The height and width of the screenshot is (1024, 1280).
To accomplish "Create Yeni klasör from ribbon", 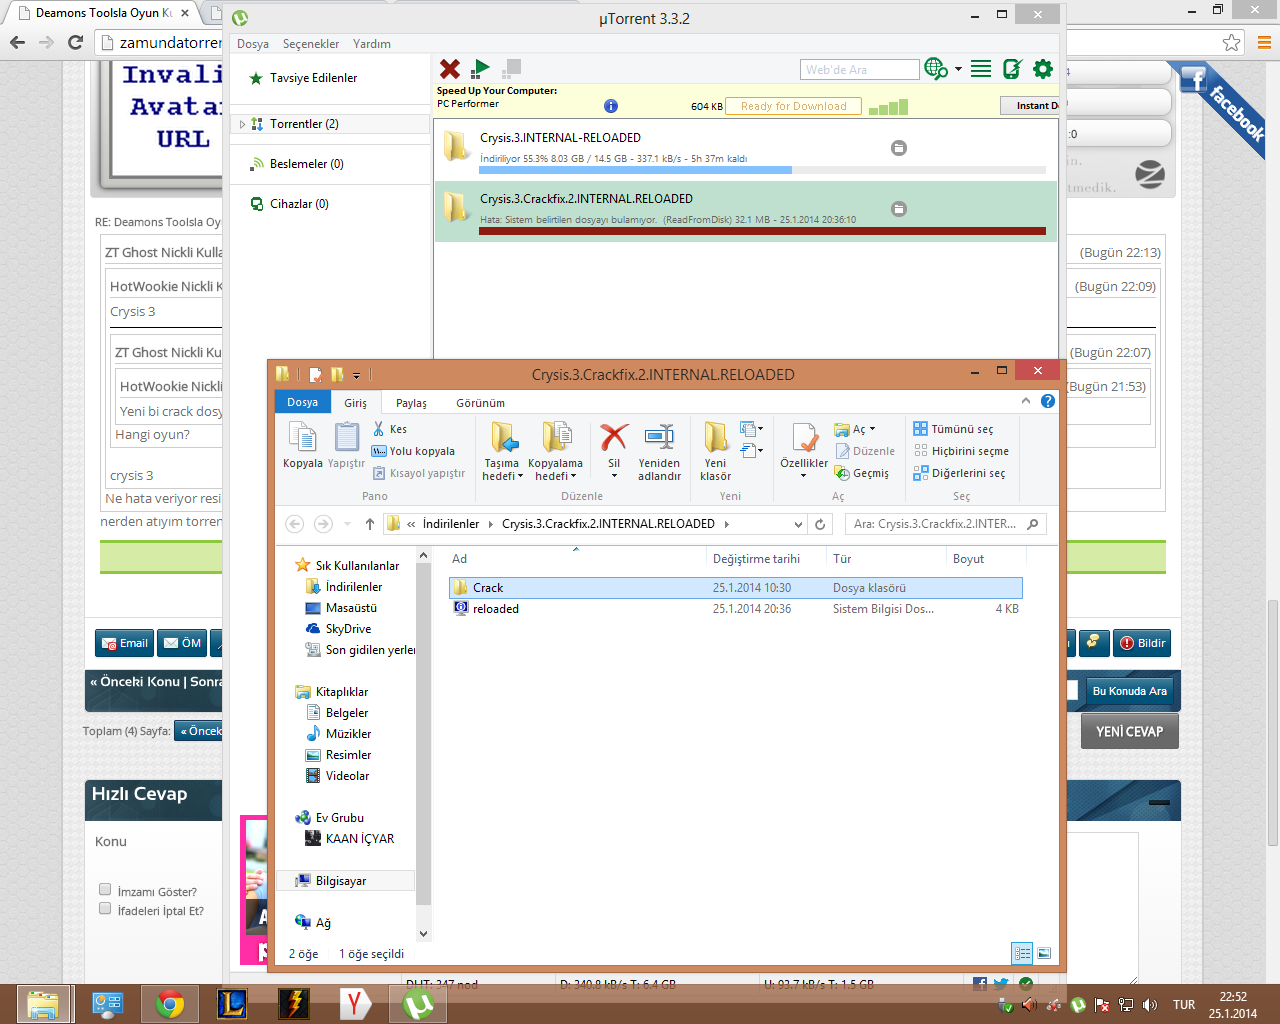I will coord(716,451).
